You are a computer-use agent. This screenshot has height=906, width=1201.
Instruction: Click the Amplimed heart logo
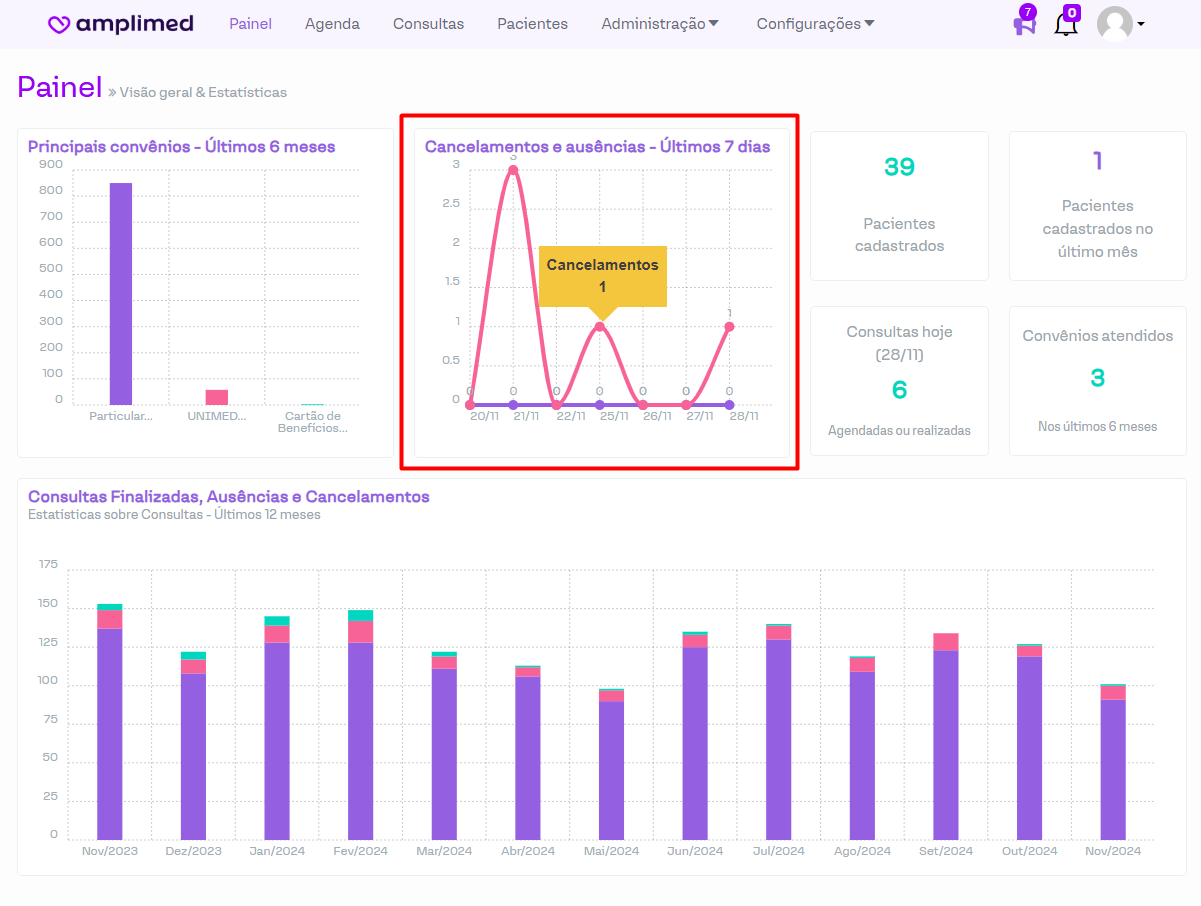(60, 25)
